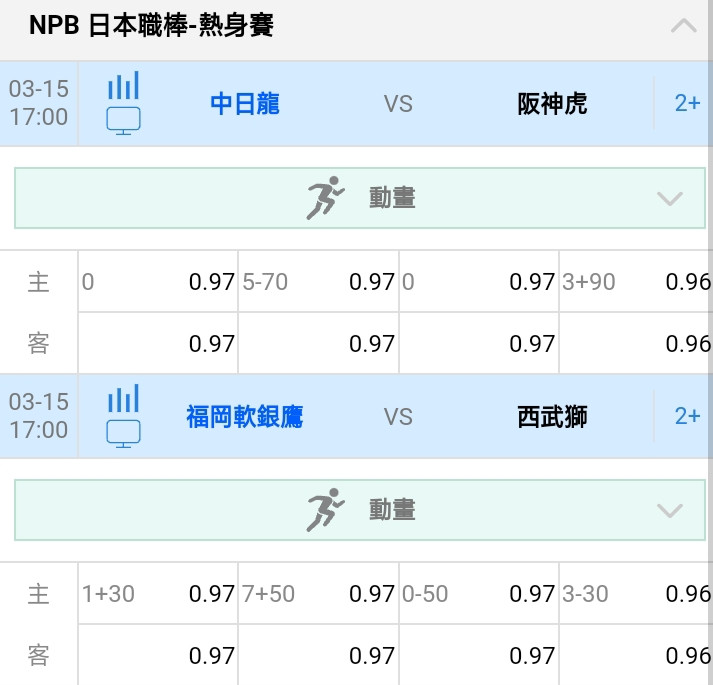Click running man icon in first 動畫 bar

point(325,198)
